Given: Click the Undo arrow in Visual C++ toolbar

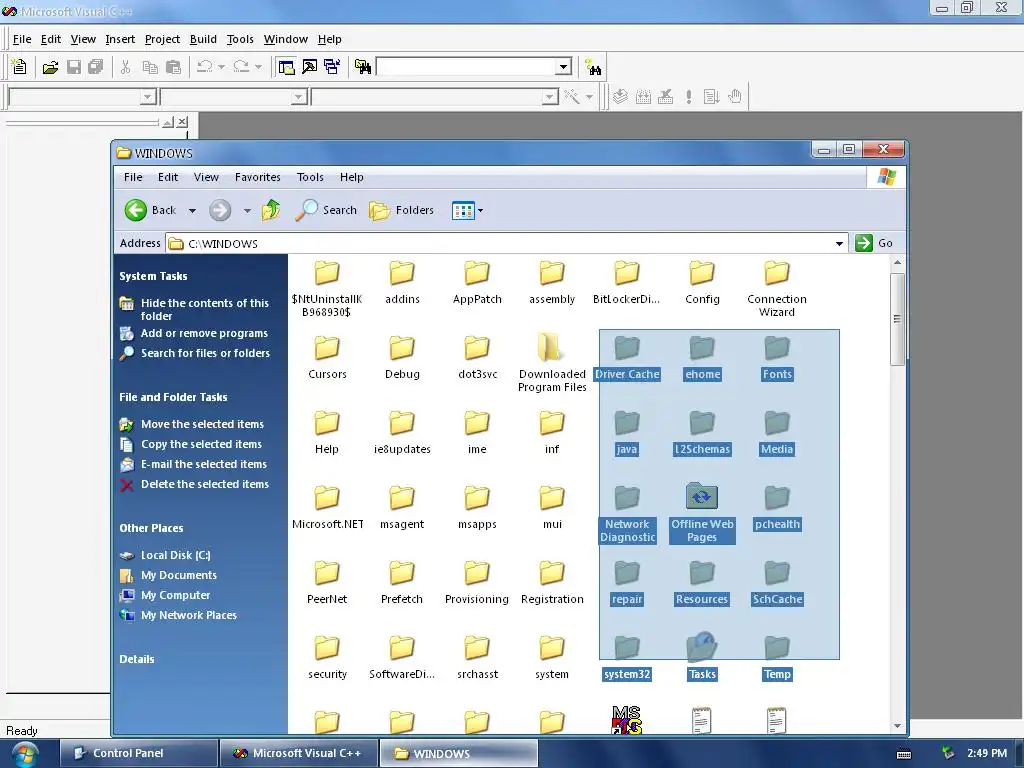Looking at the screenshot, I should click(204, 67).
